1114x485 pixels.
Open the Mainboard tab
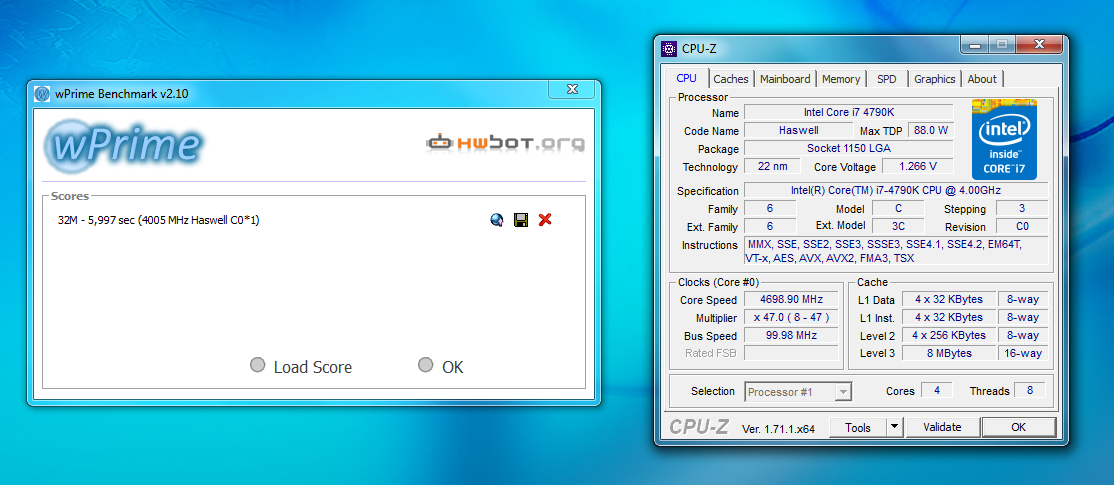click(x=785, y=79)
